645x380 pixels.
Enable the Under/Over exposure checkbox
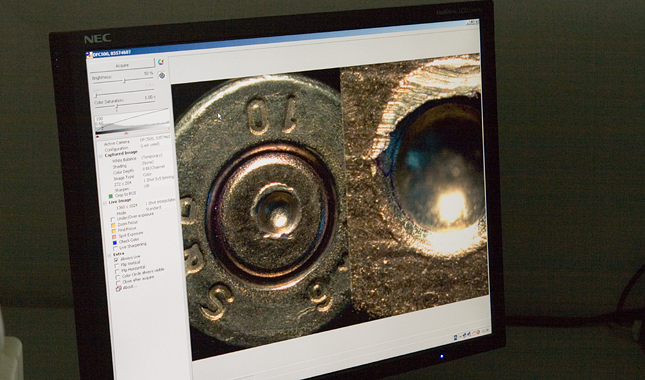113,220
